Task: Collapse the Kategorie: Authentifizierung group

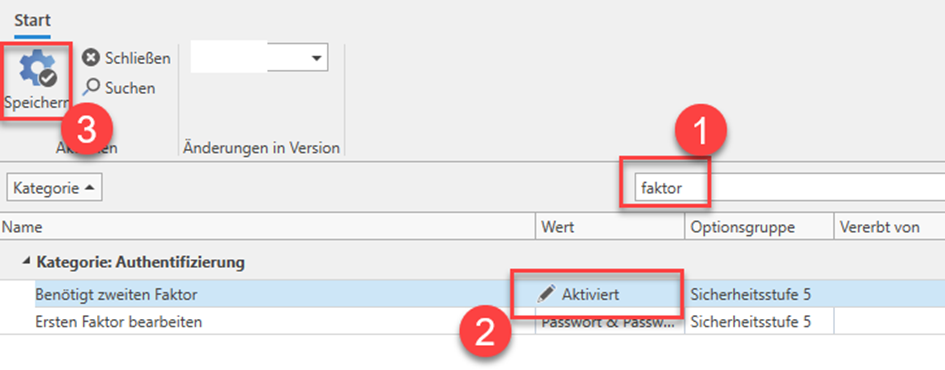Action: coord(26,262)
